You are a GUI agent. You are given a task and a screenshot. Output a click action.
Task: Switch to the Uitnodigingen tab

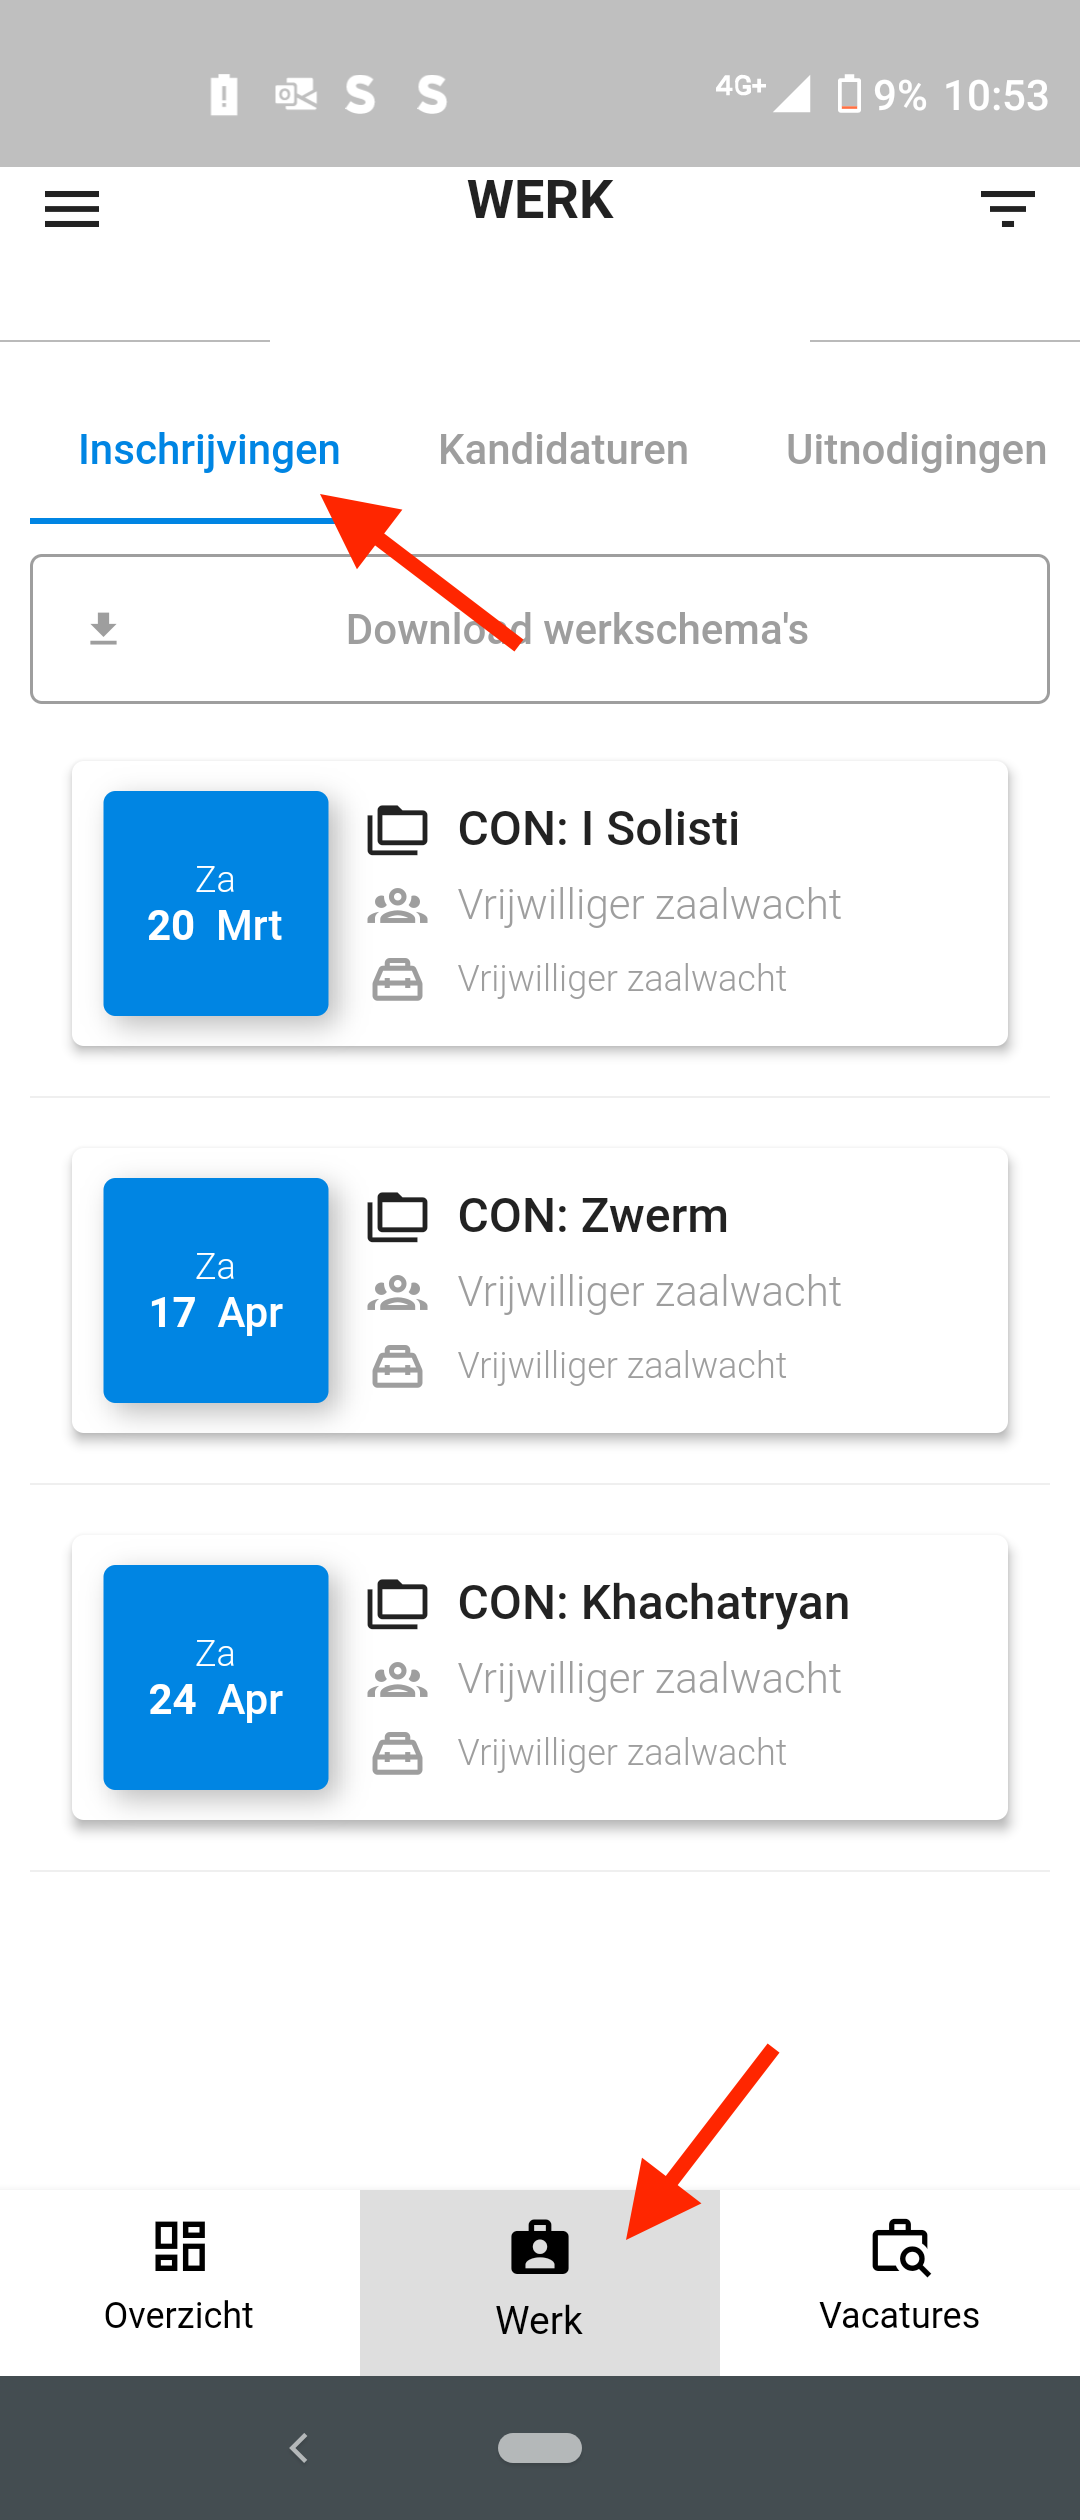coord(916,450)
